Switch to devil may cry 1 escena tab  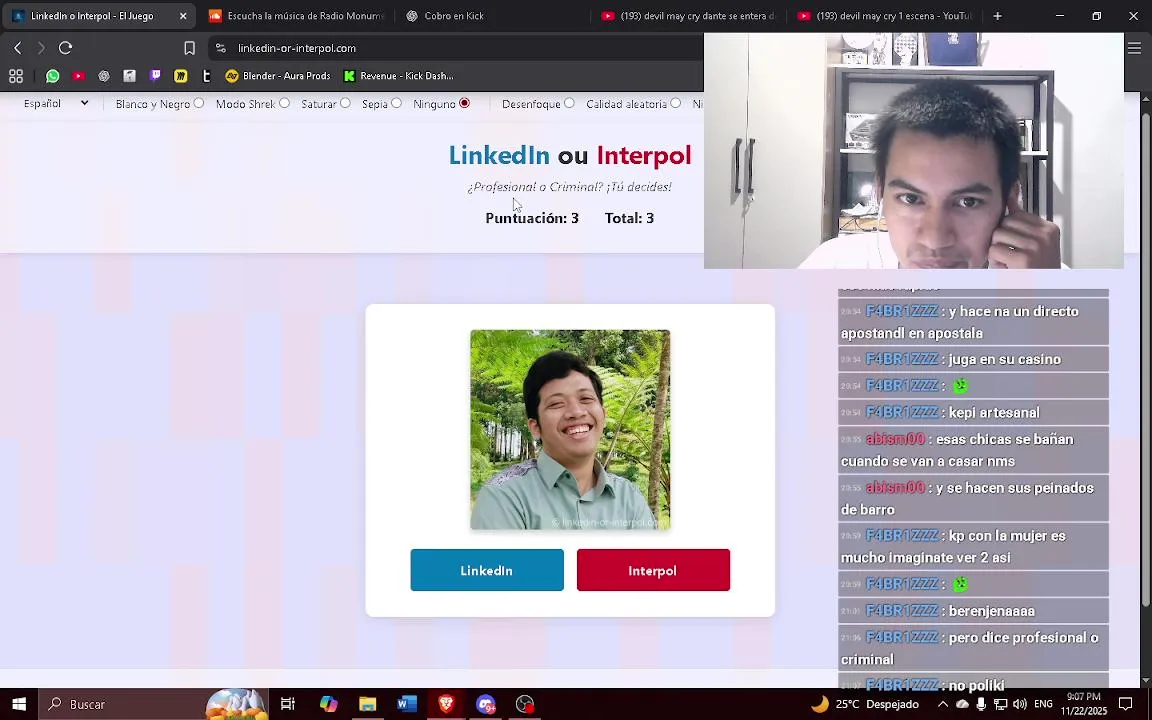(x=885, y=15)
